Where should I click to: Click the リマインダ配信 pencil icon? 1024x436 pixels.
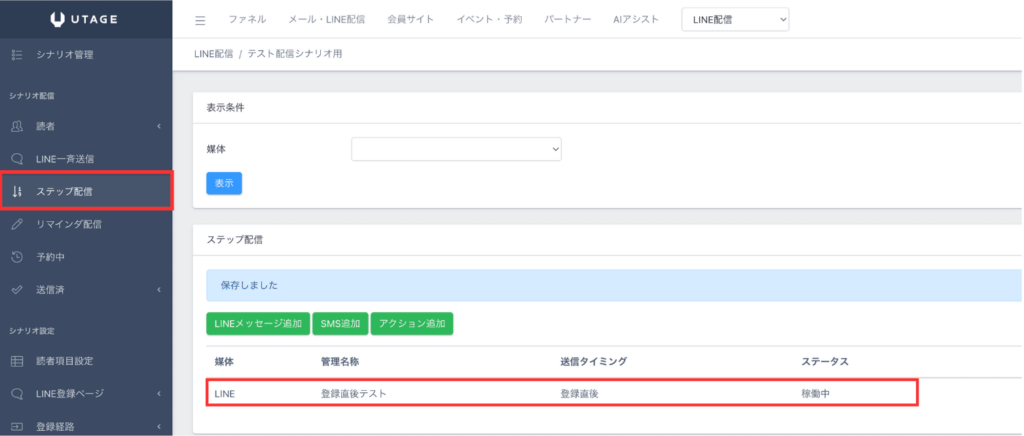click(x=18, y=225)
